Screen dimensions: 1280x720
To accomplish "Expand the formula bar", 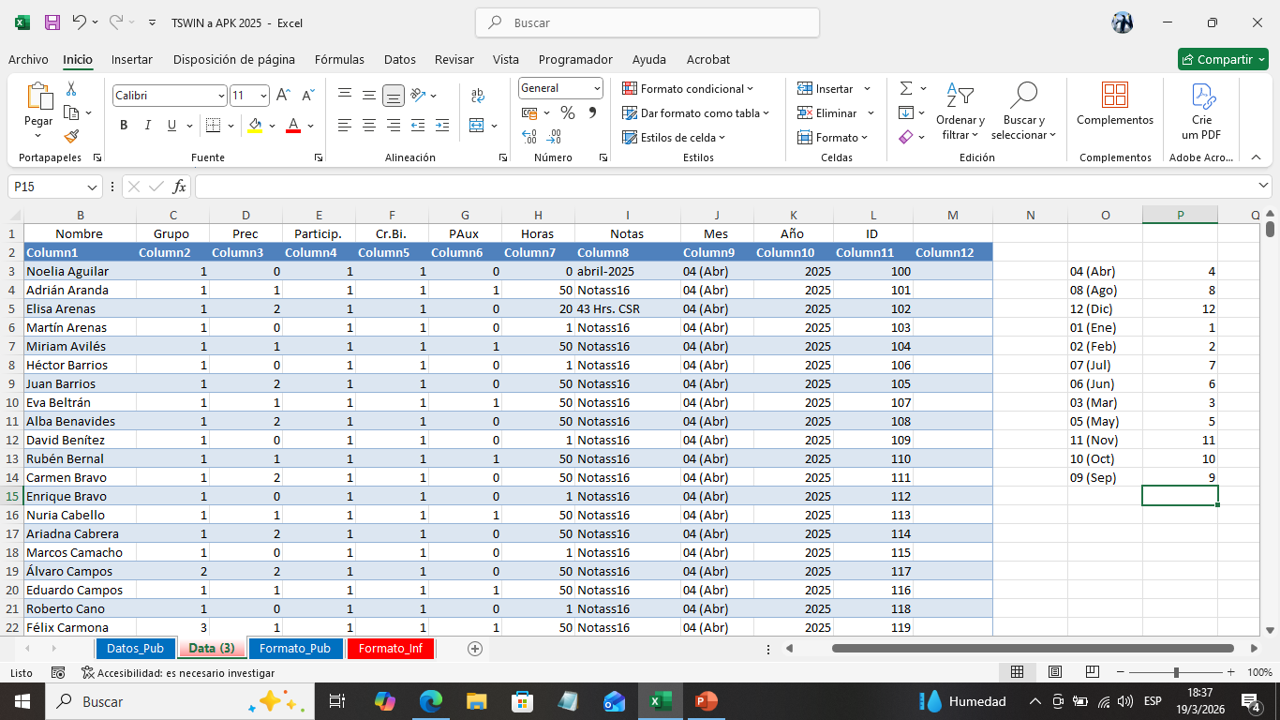I will pyautogui.click(x=1263, y=186).
